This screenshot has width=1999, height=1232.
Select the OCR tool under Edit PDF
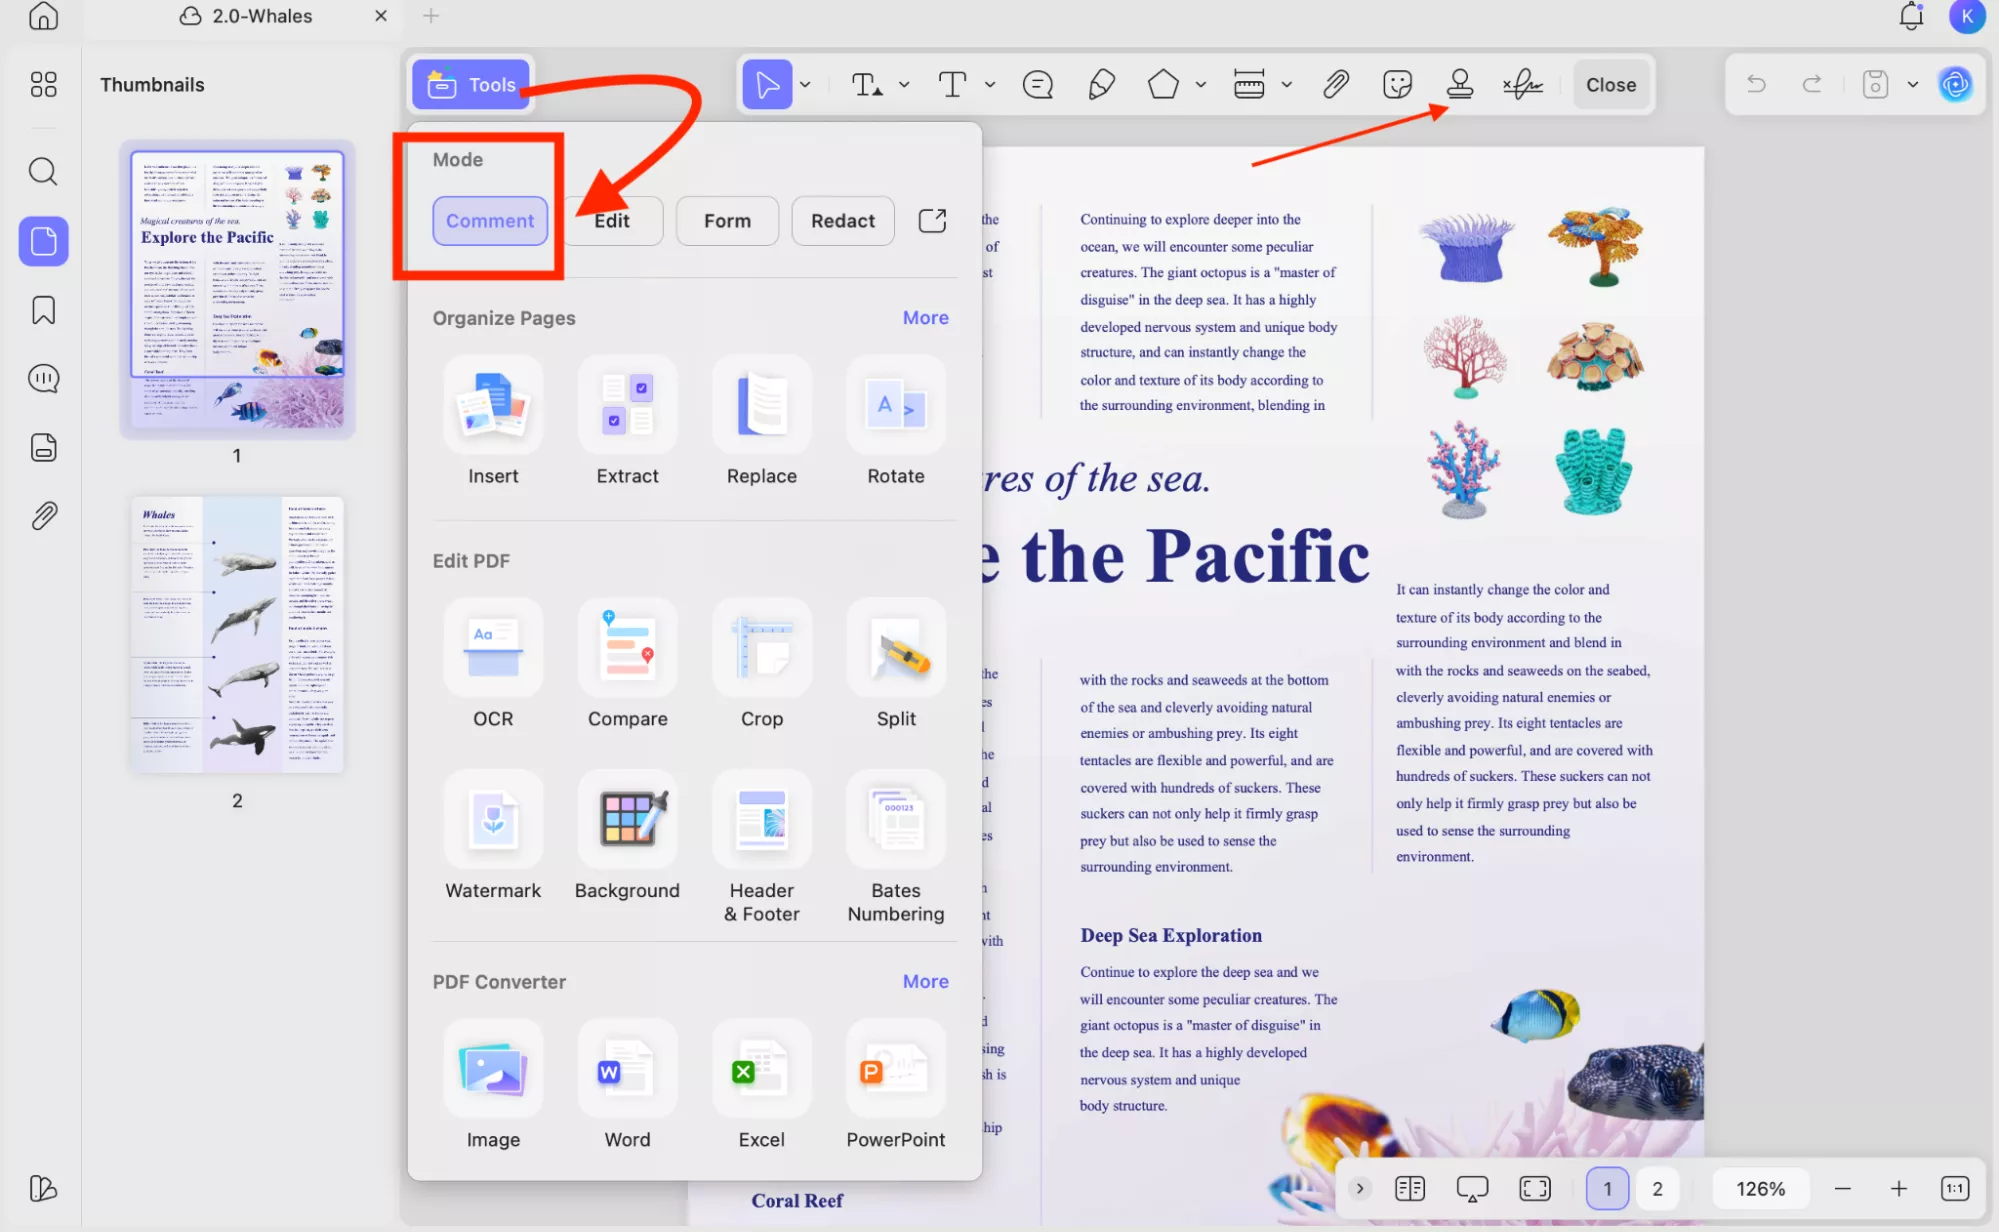[x=492, y=663]
